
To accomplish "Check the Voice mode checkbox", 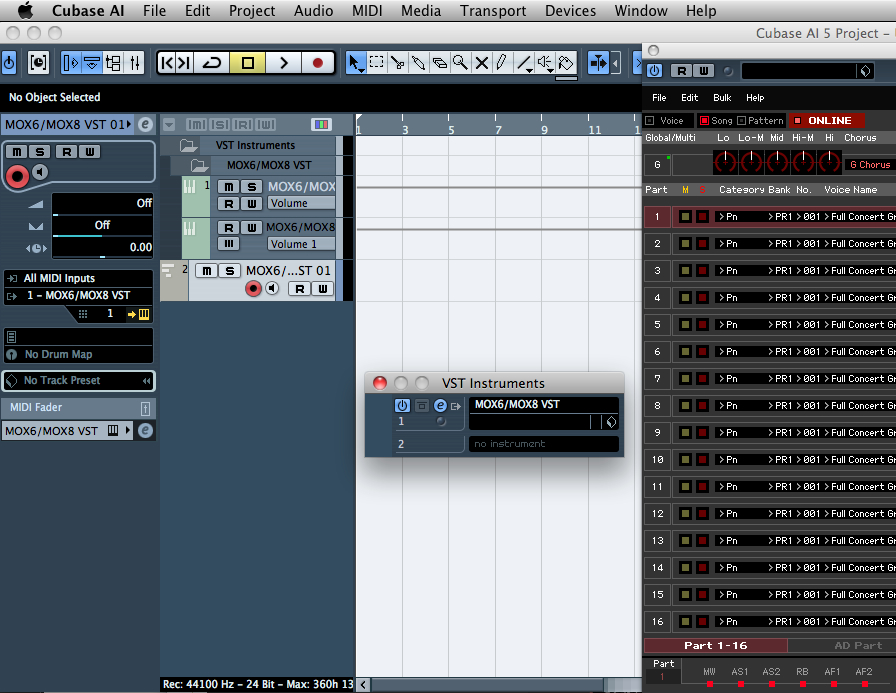I will (650, 121).
